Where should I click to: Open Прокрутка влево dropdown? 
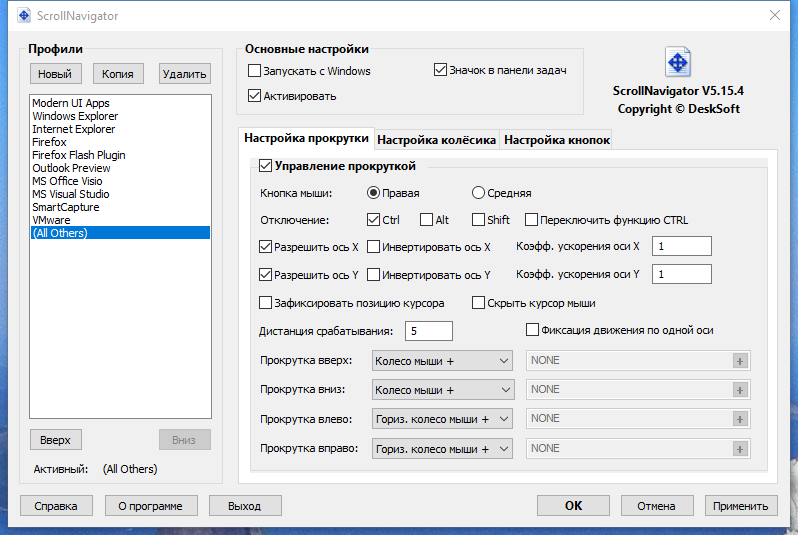442,419
